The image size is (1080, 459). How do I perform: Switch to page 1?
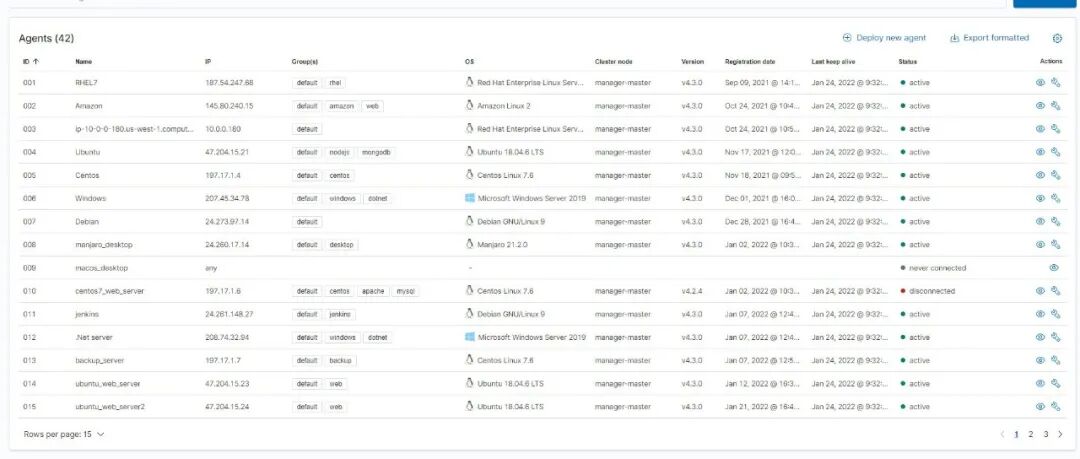coord(1016,434)
